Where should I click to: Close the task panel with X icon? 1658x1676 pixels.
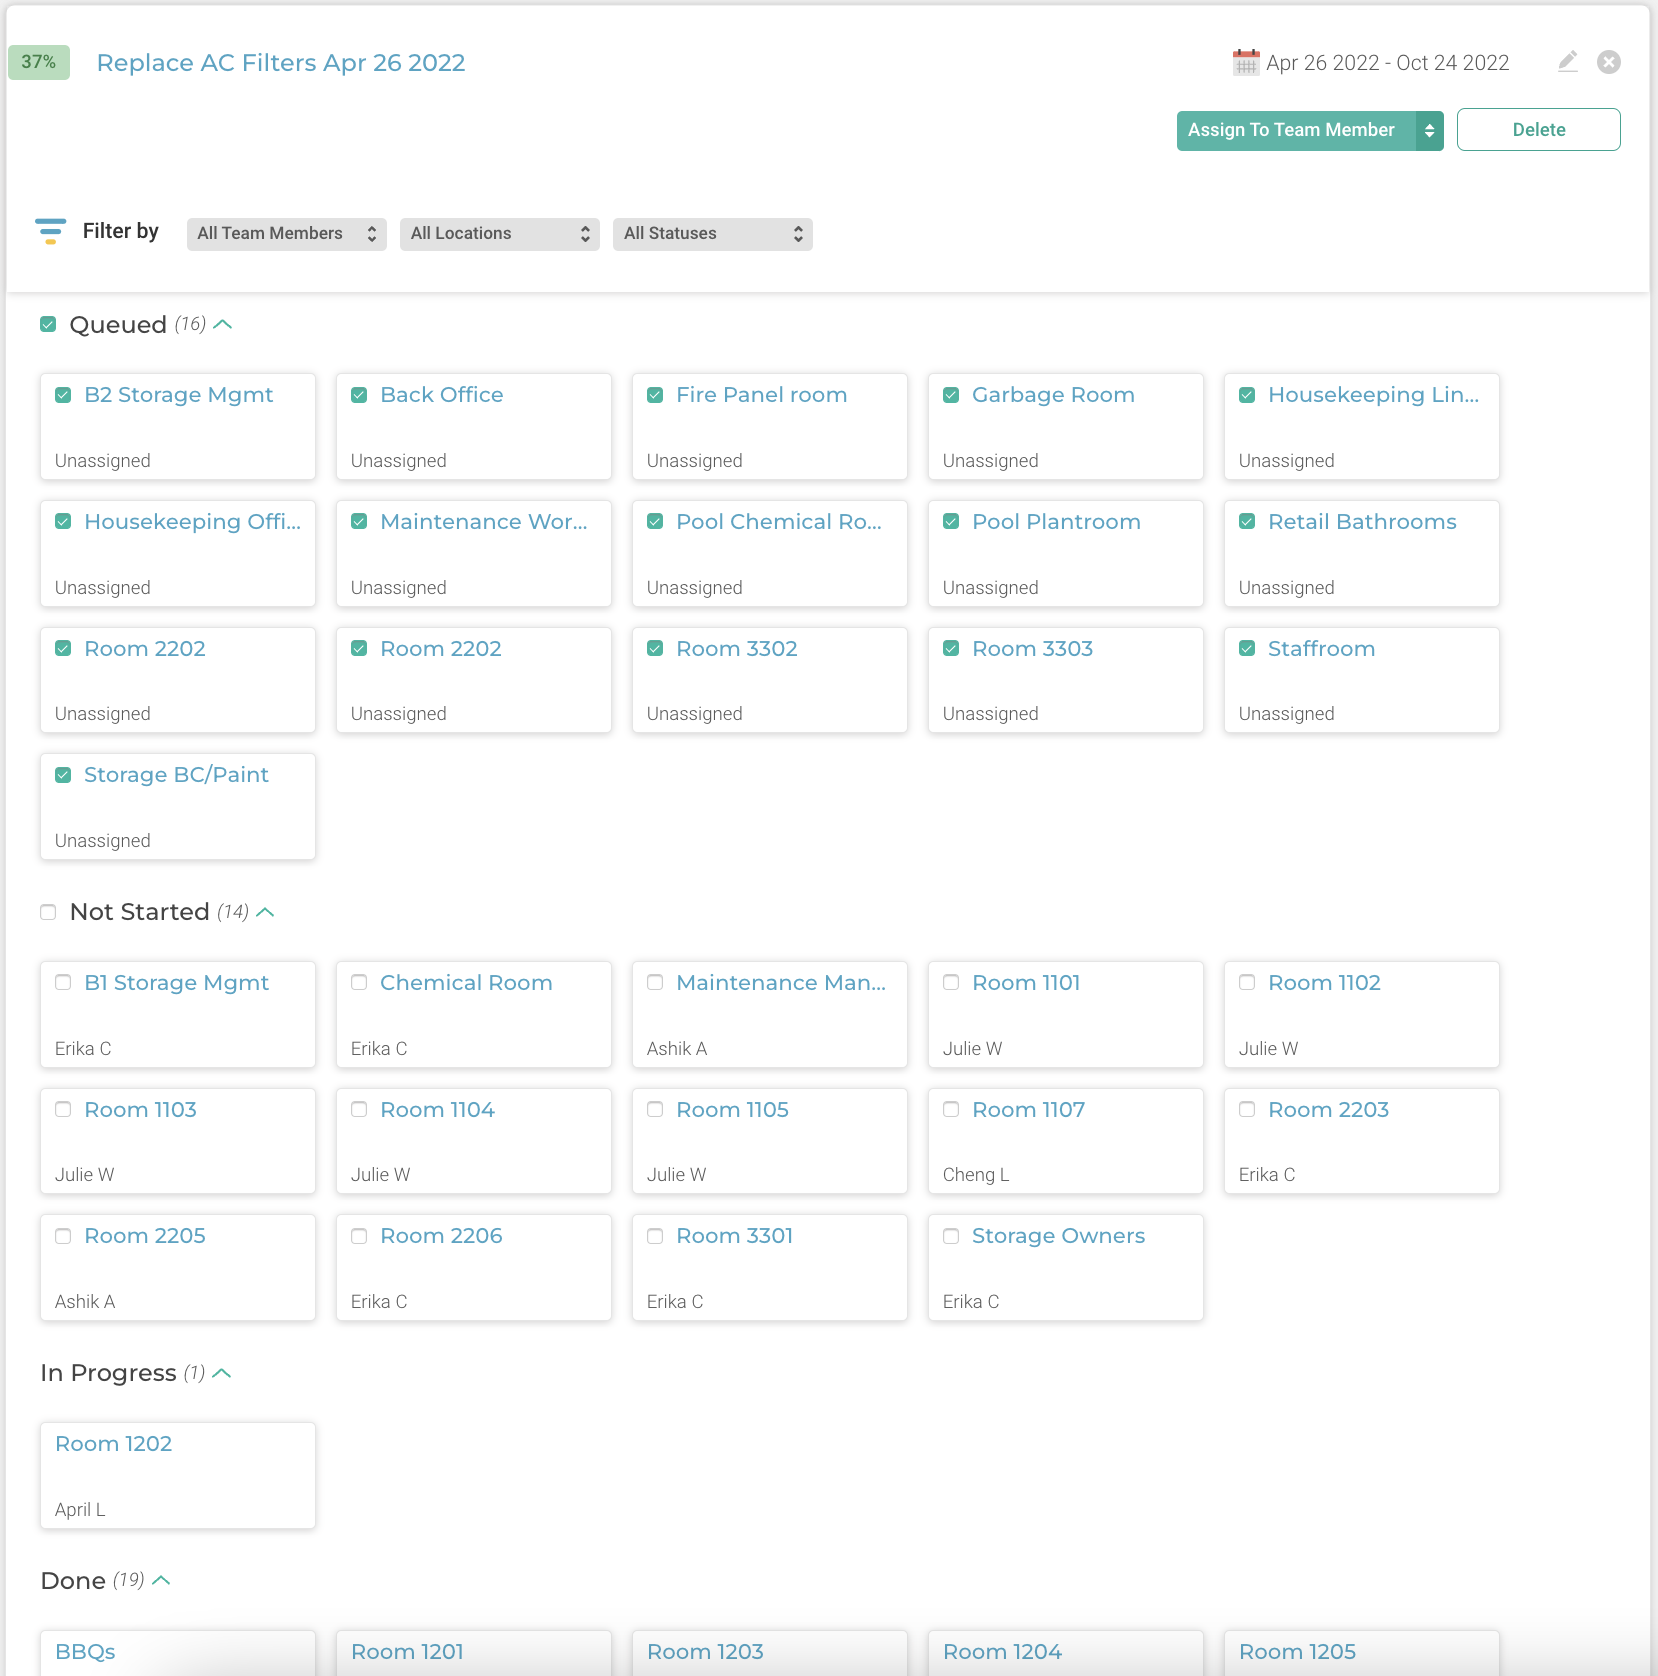click(1609, 62)
